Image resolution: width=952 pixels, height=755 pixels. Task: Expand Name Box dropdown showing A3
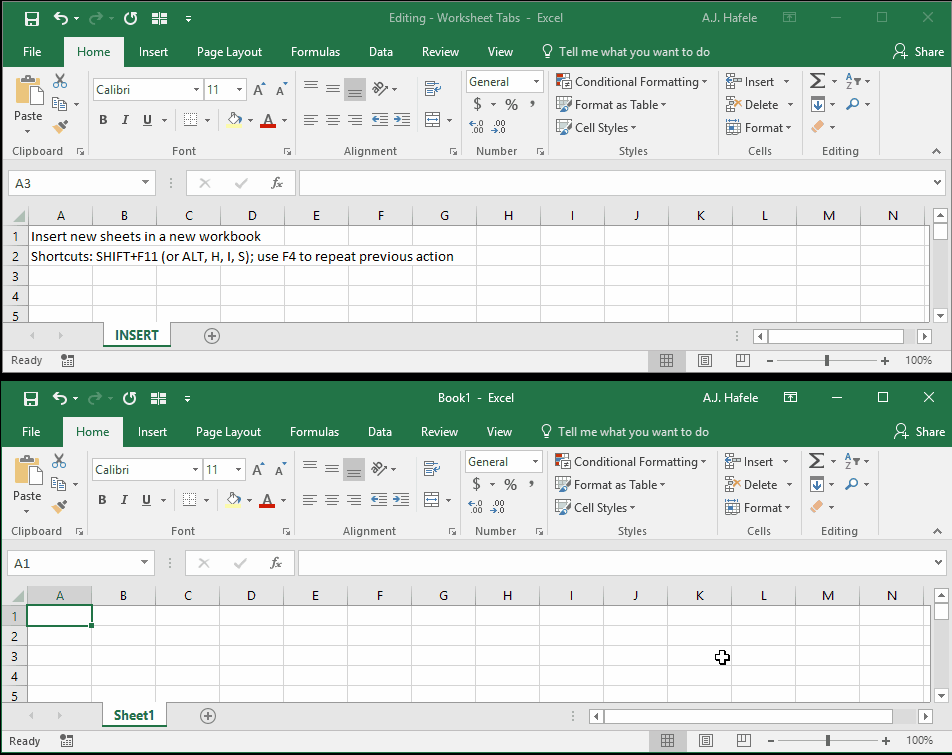coord(145,183)
